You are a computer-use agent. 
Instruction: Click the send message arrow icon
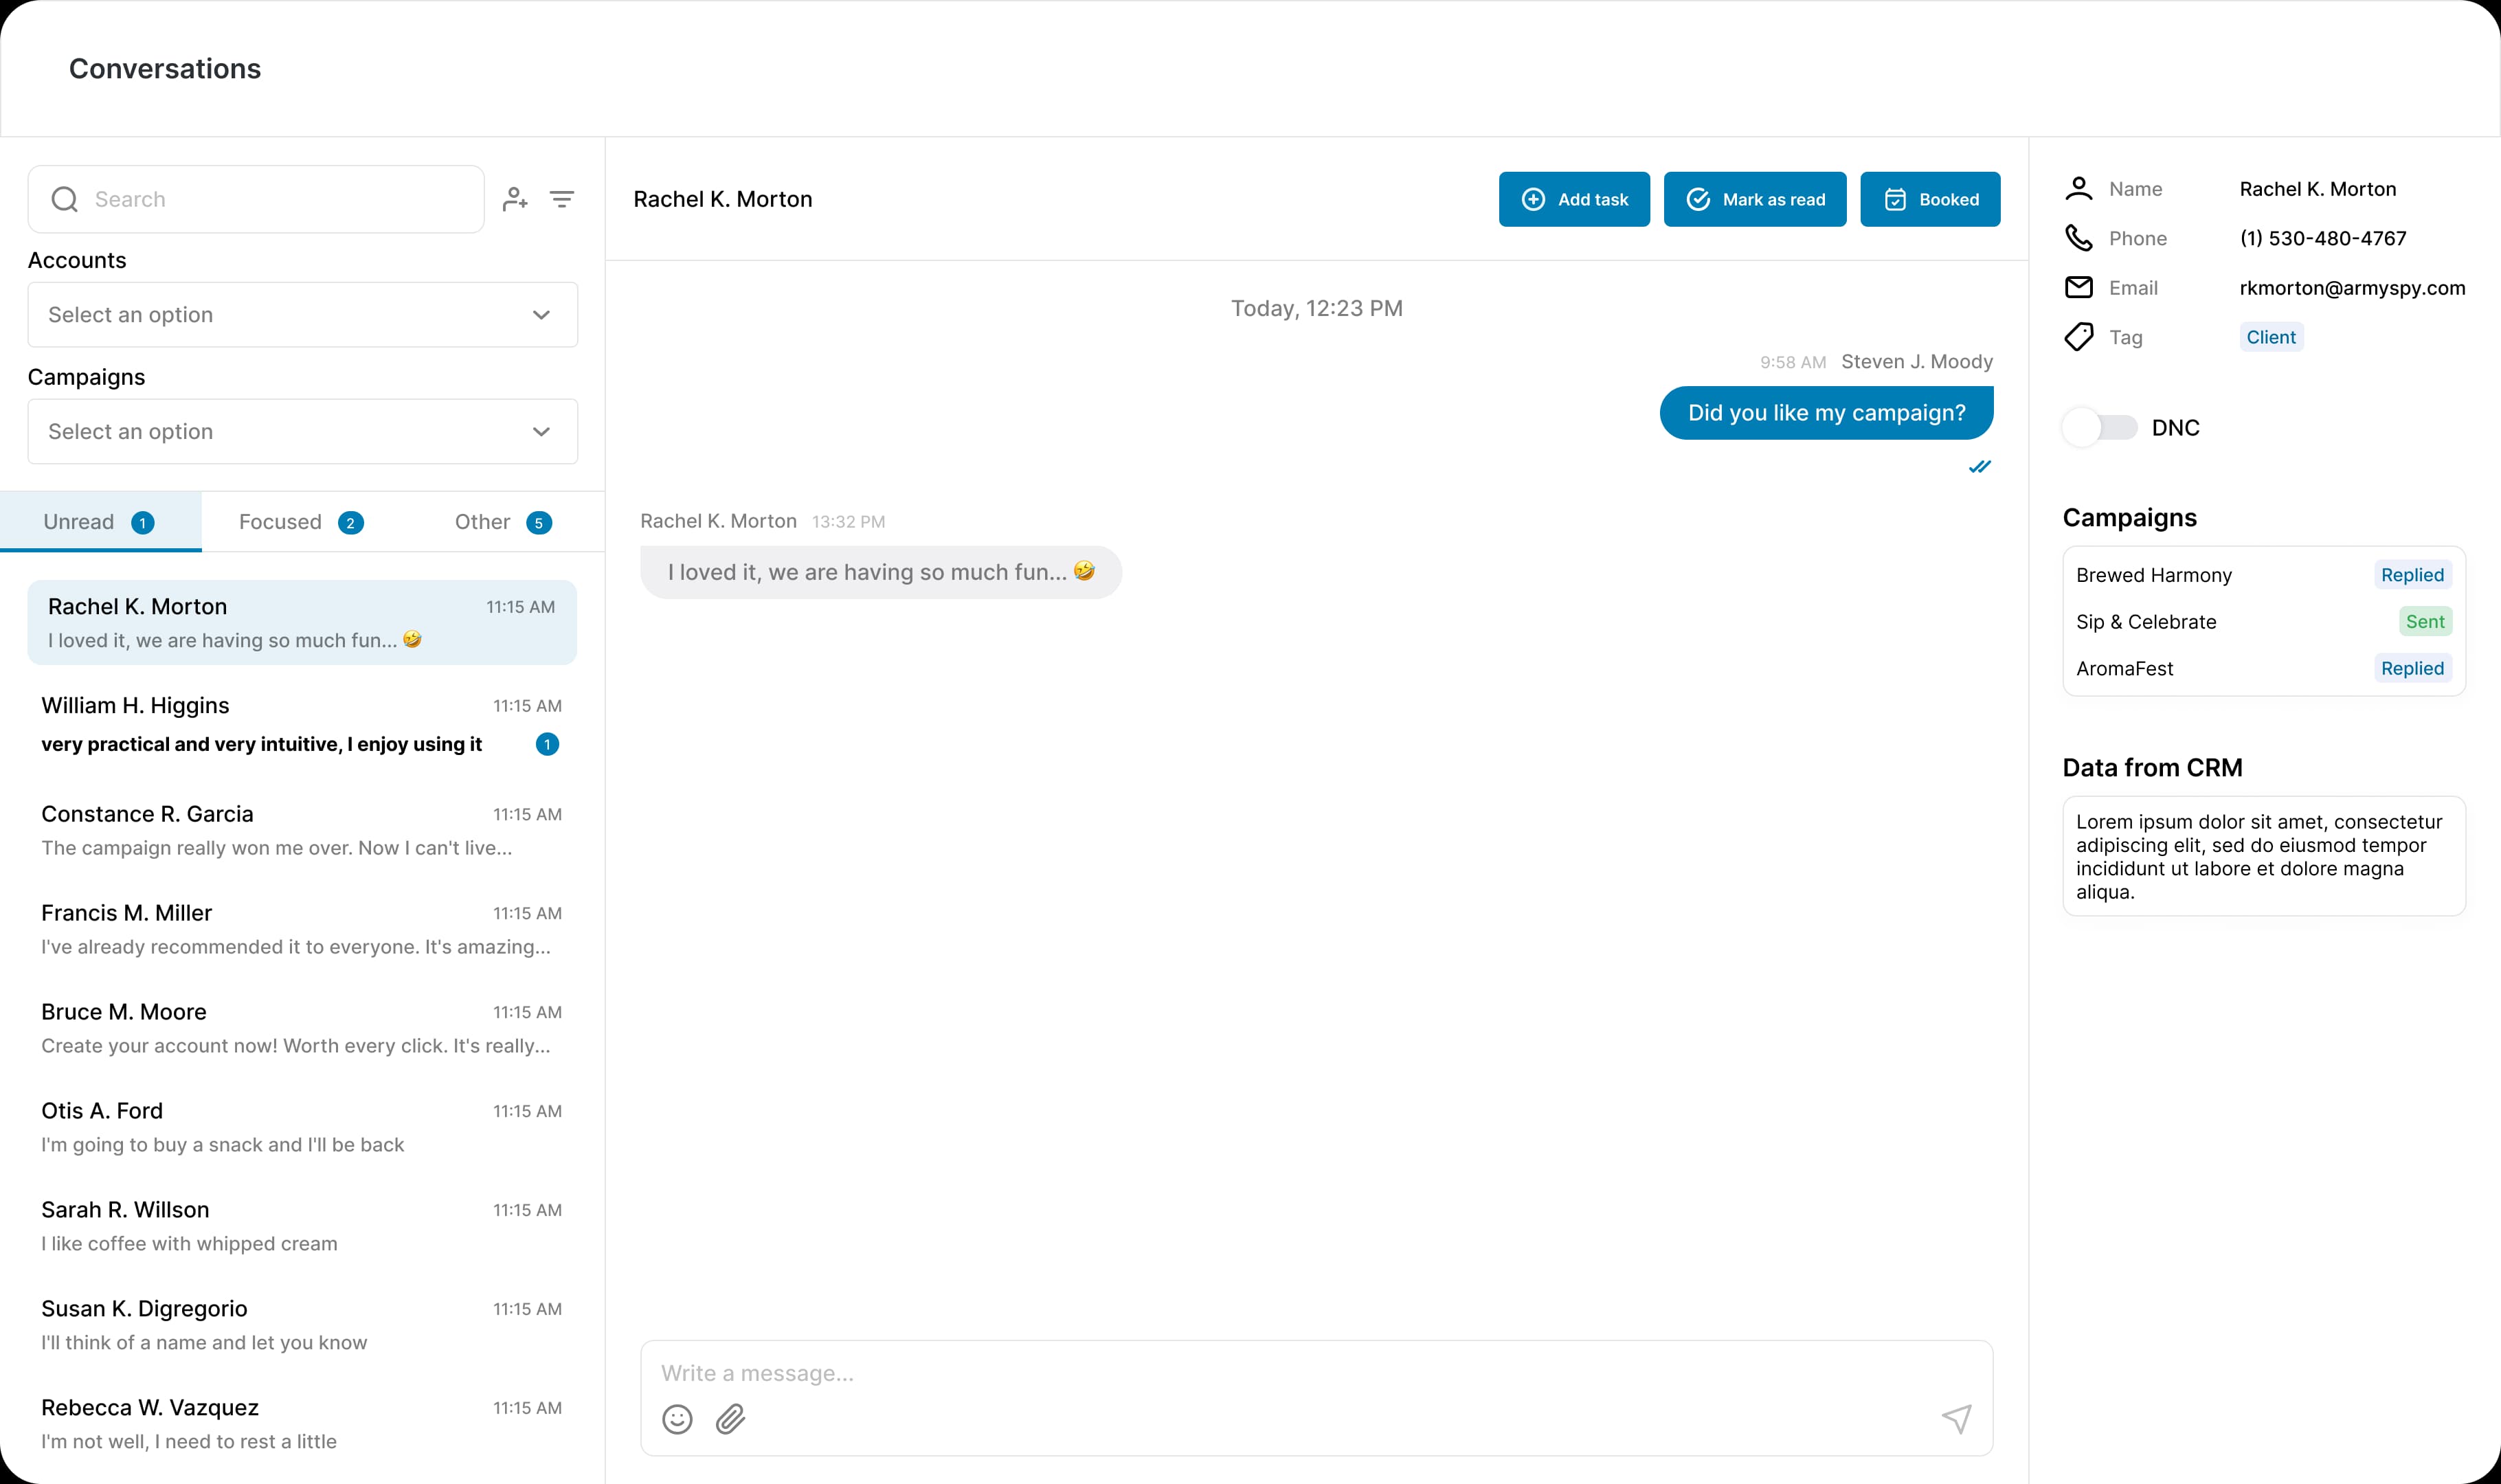point(1957,1418)
